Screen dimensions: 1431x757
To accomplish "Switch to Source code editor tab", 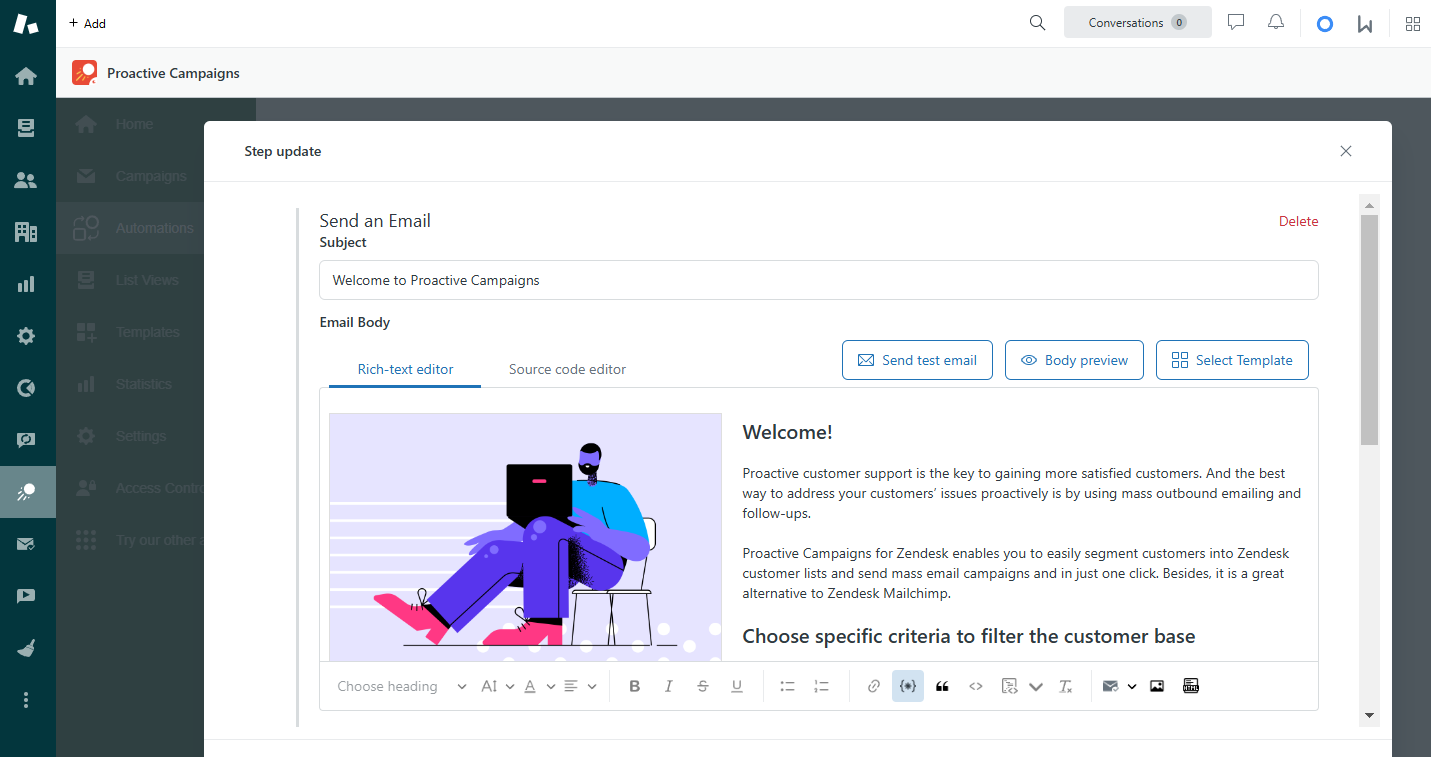I will pyautogui.click(x=567, y=369).
